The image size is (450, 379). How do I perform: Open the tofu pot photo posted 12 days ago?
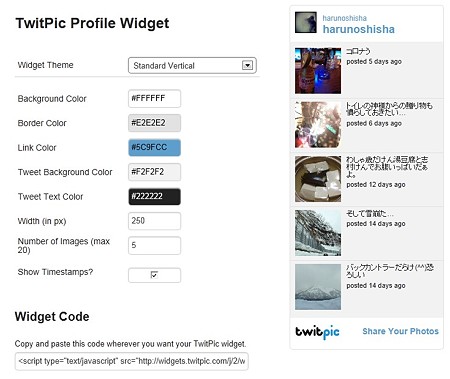[318, 179]
